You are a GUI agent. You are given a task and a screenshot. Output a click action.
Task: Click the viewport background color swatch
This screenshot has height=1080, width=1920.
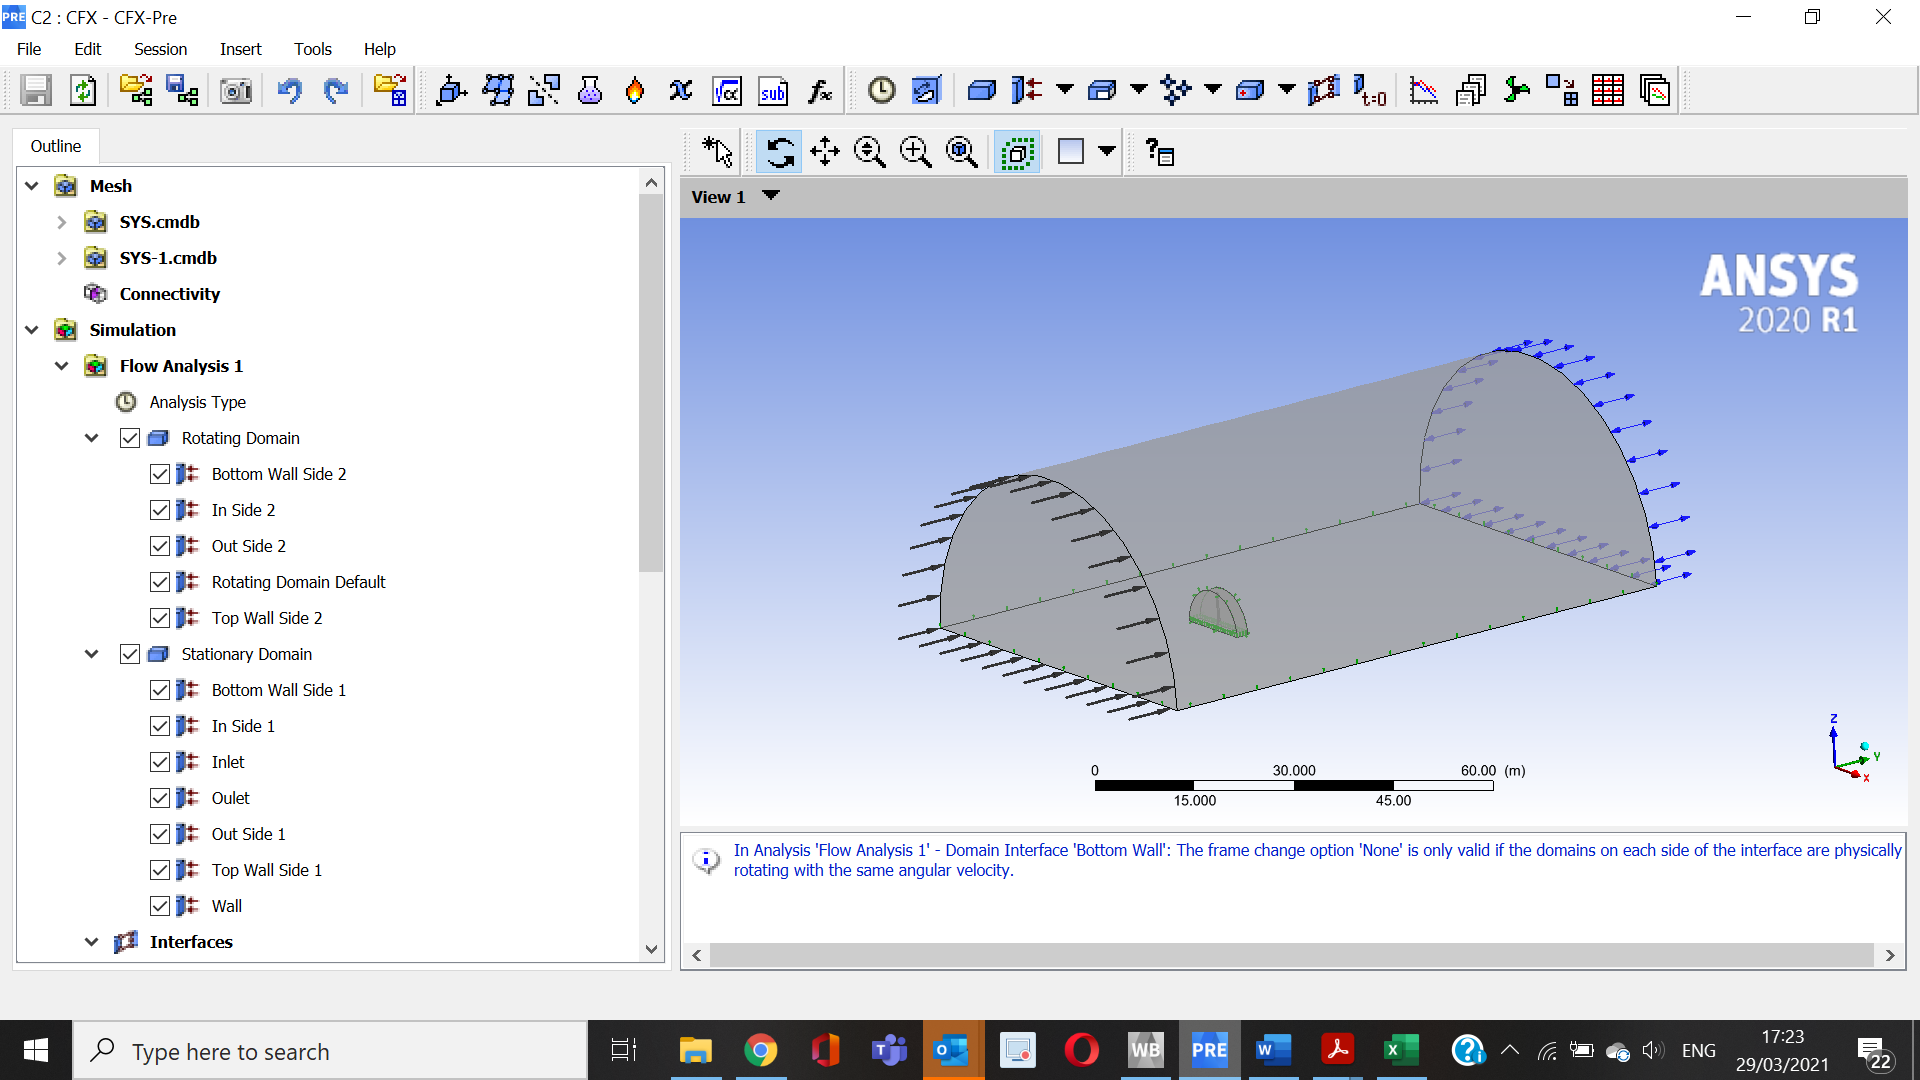pyautogui.click(x=1071, y=152)
